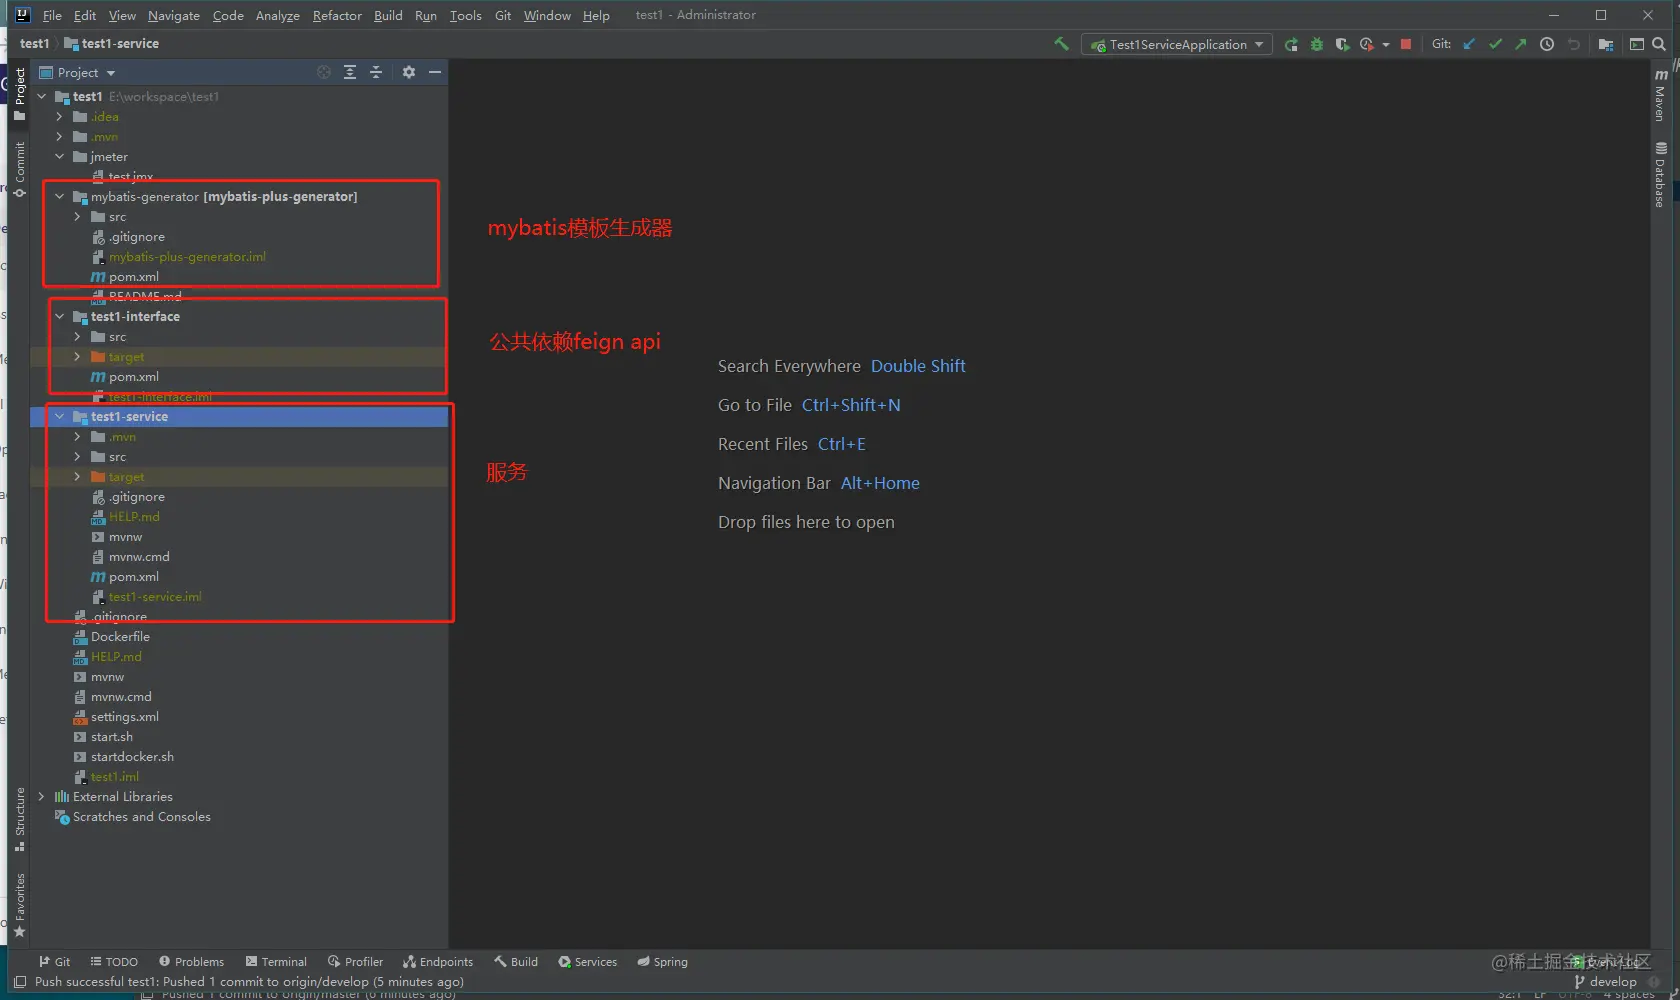This screenshot has height=1000, width=1680.
Task: Click the Run with Coverage shield icon
Action: [1342, 44]
